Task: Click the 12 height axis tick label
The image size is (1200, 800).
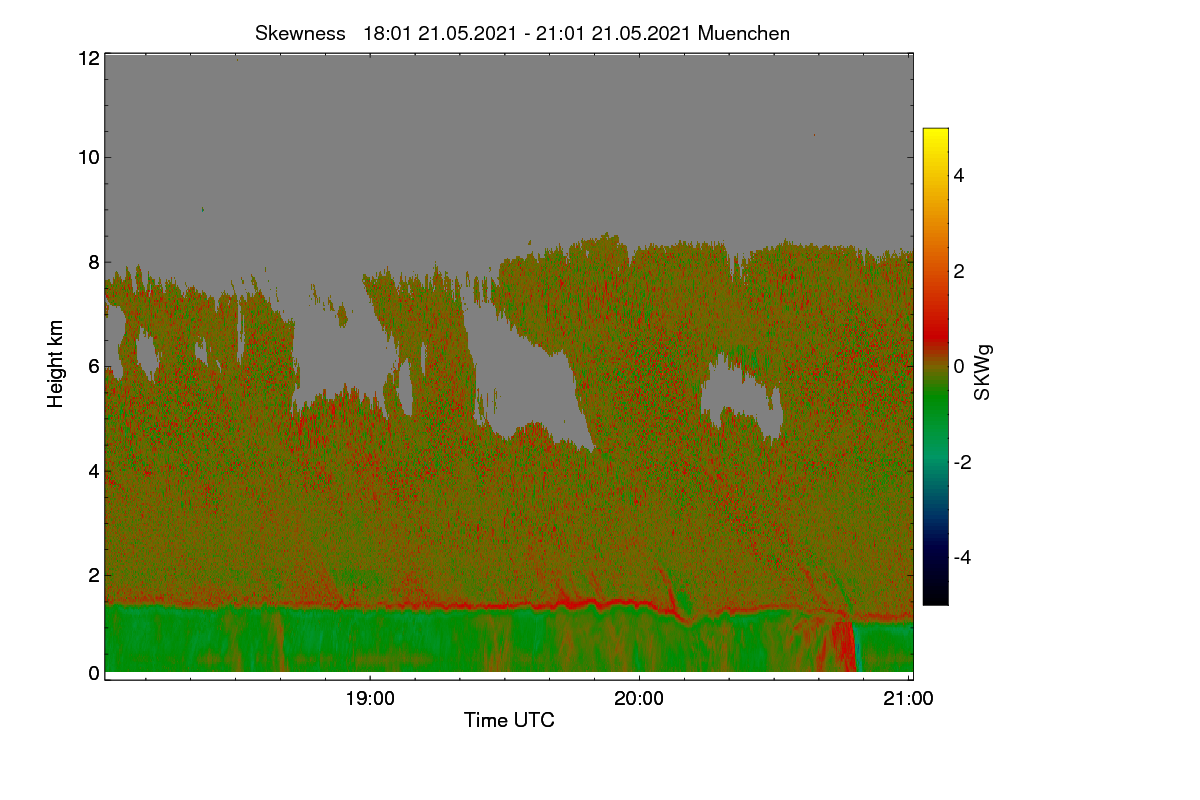Action: [x=89, y=58]
